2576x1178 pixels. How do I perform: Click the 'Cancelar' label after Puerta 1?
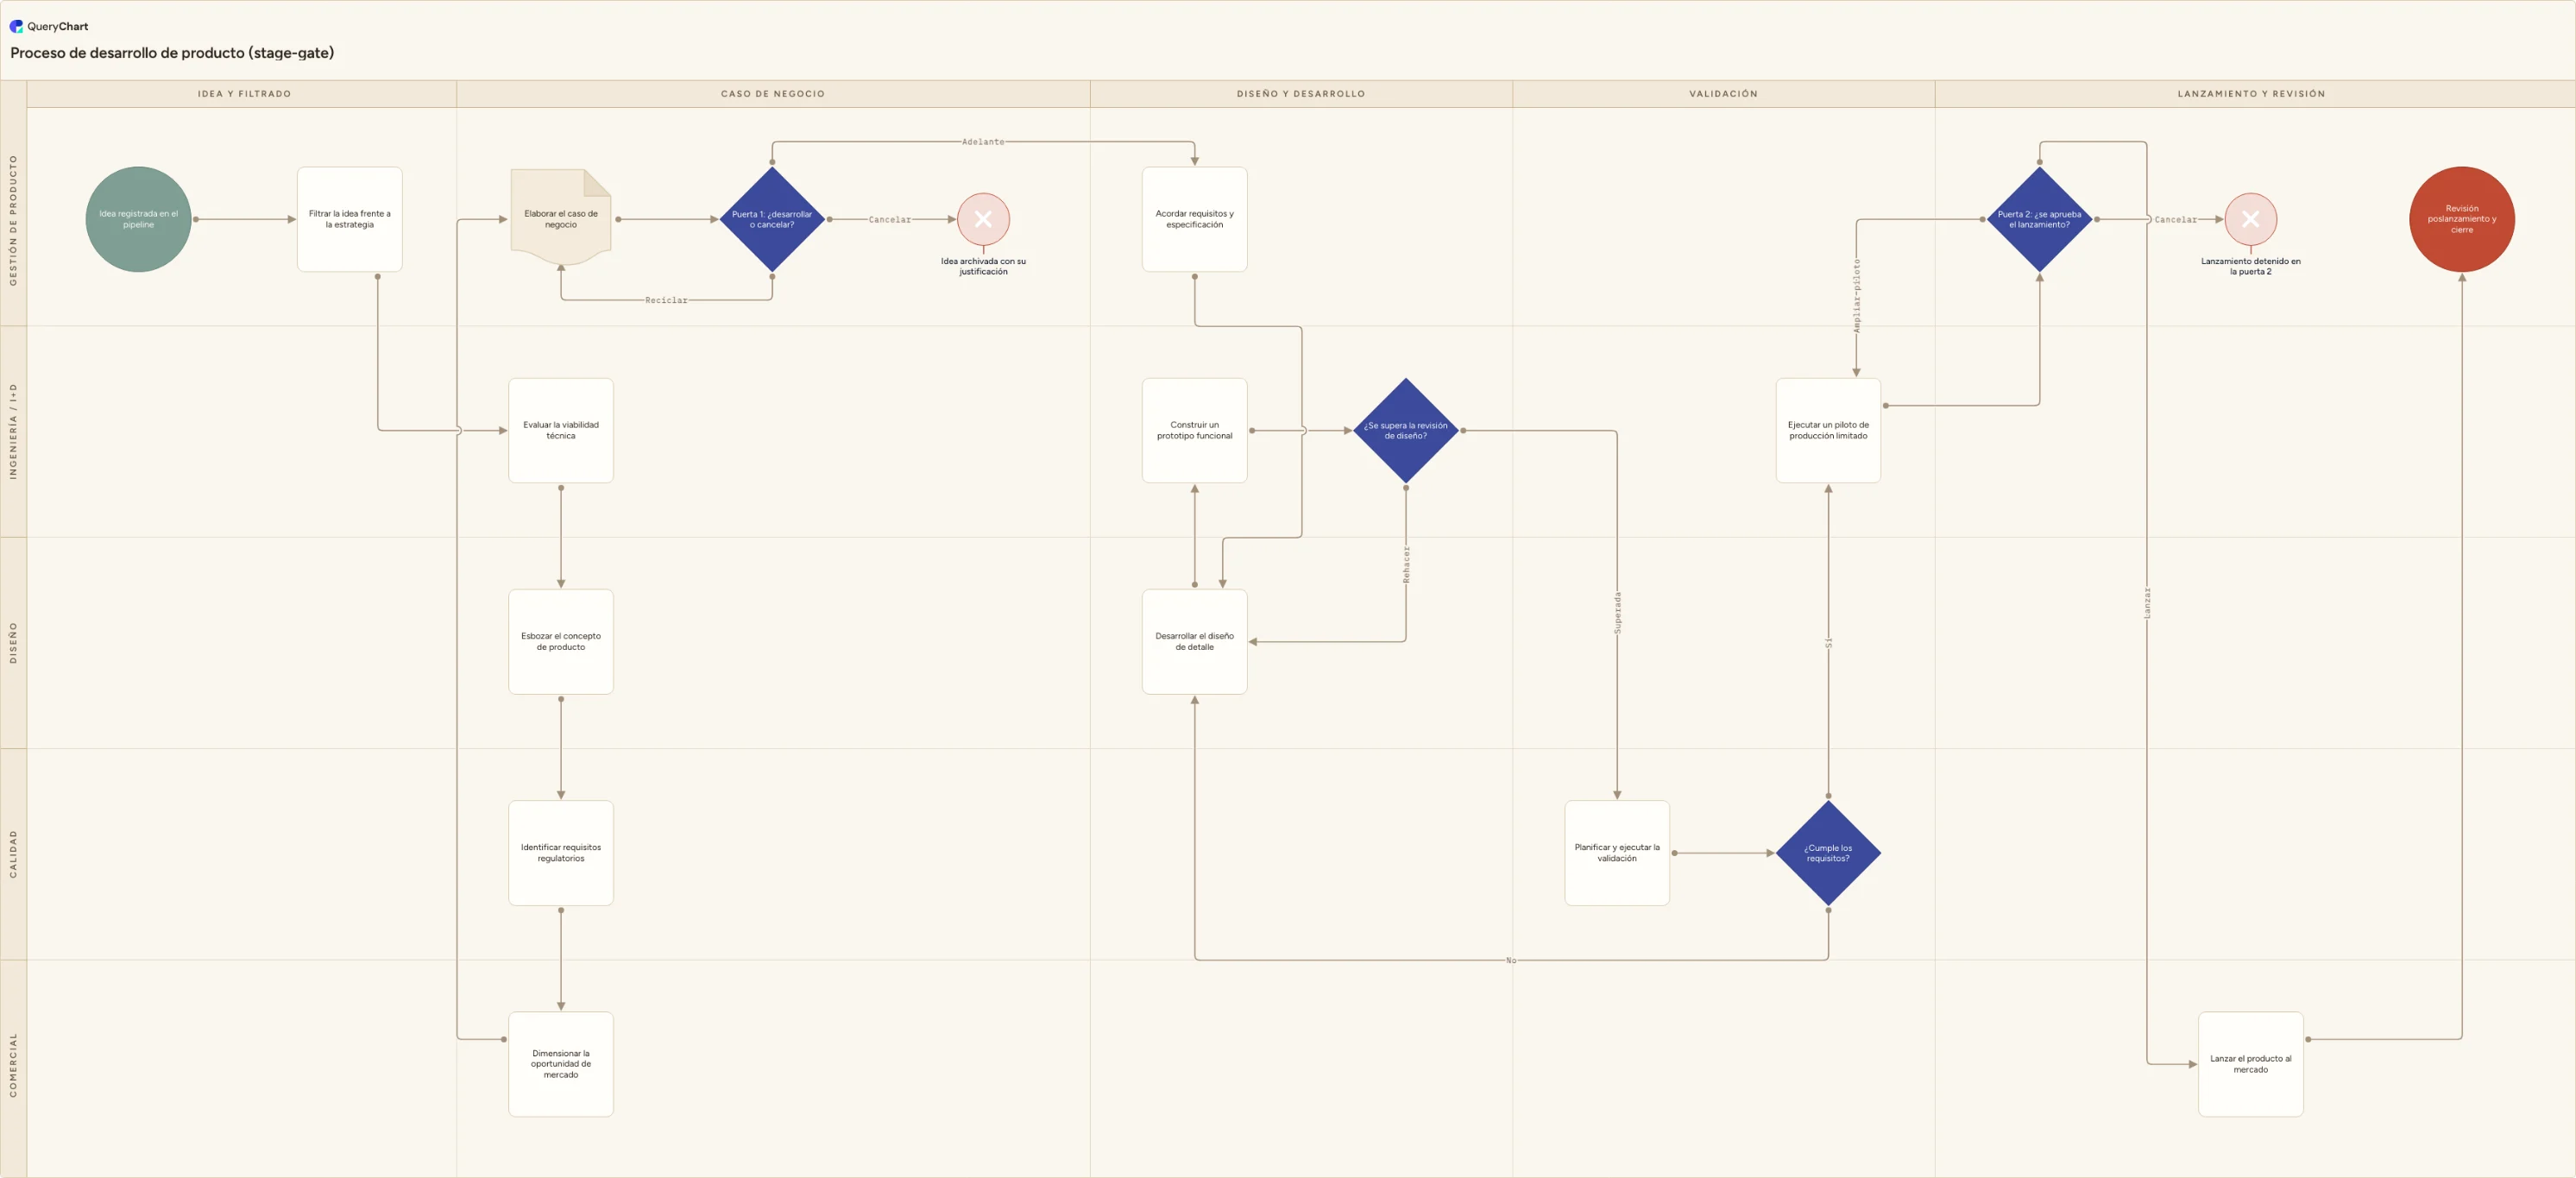(x=889, y=219)
